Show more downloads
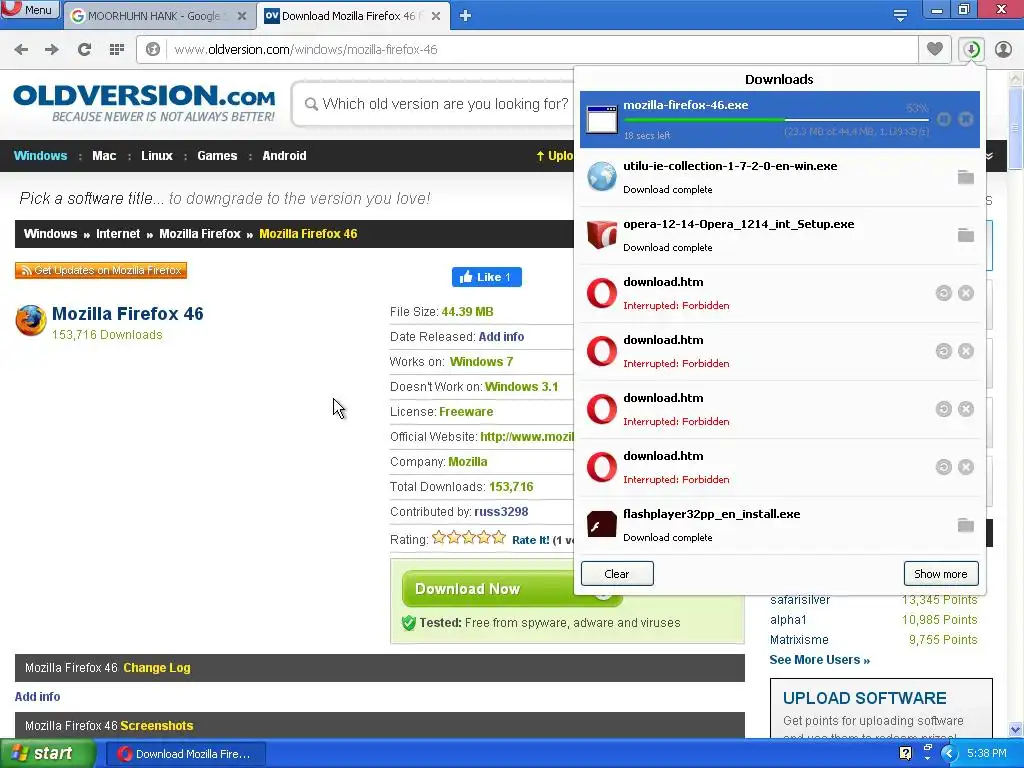The width and height of the screenshot is (1024, 768). tap(941, 573)
